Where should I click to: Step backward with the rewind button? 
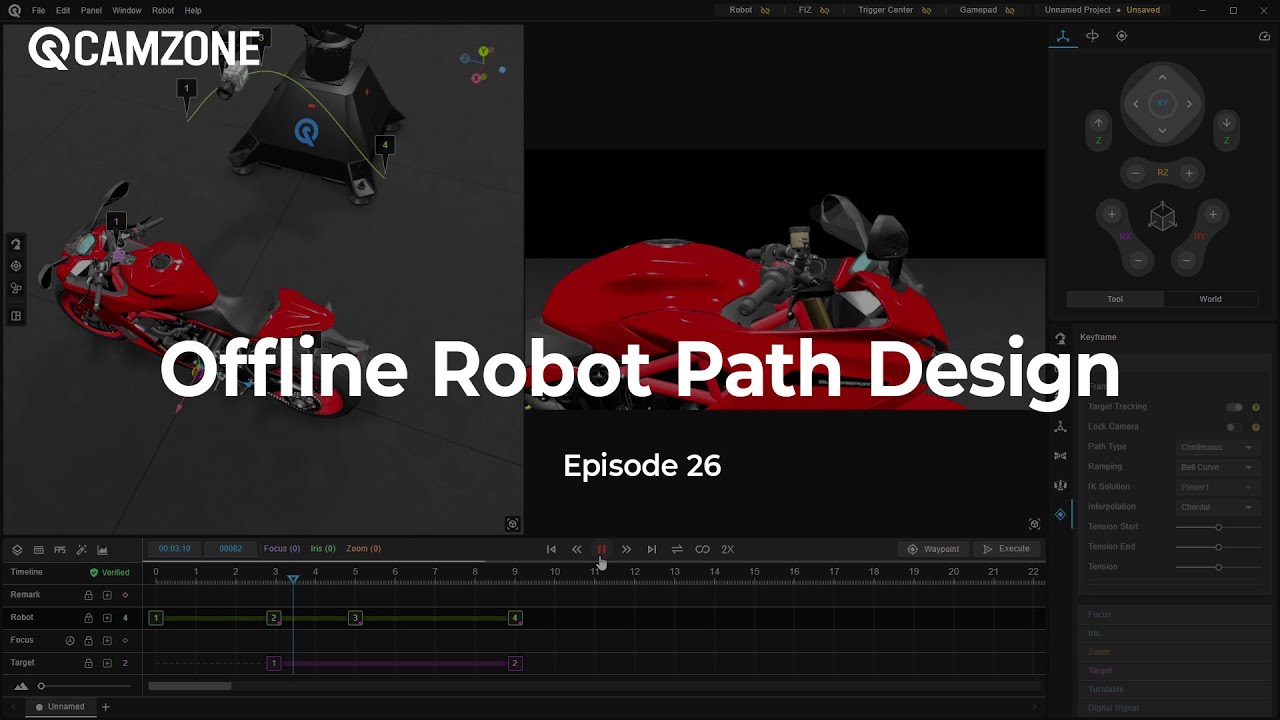tap(576, 549)
